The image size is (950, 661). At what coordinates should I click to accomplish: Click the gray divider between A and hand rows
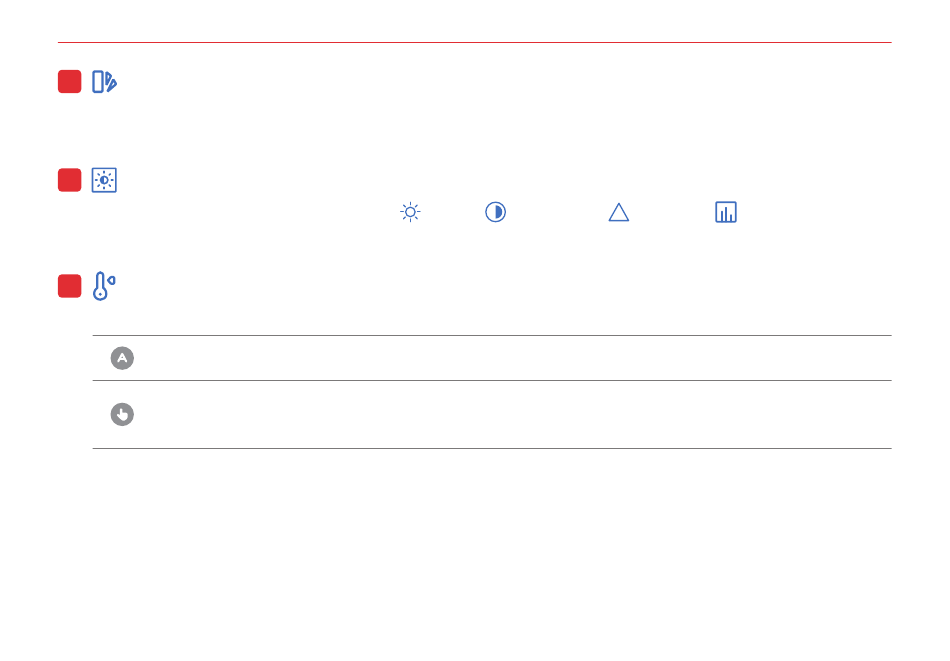click(492, 380)
